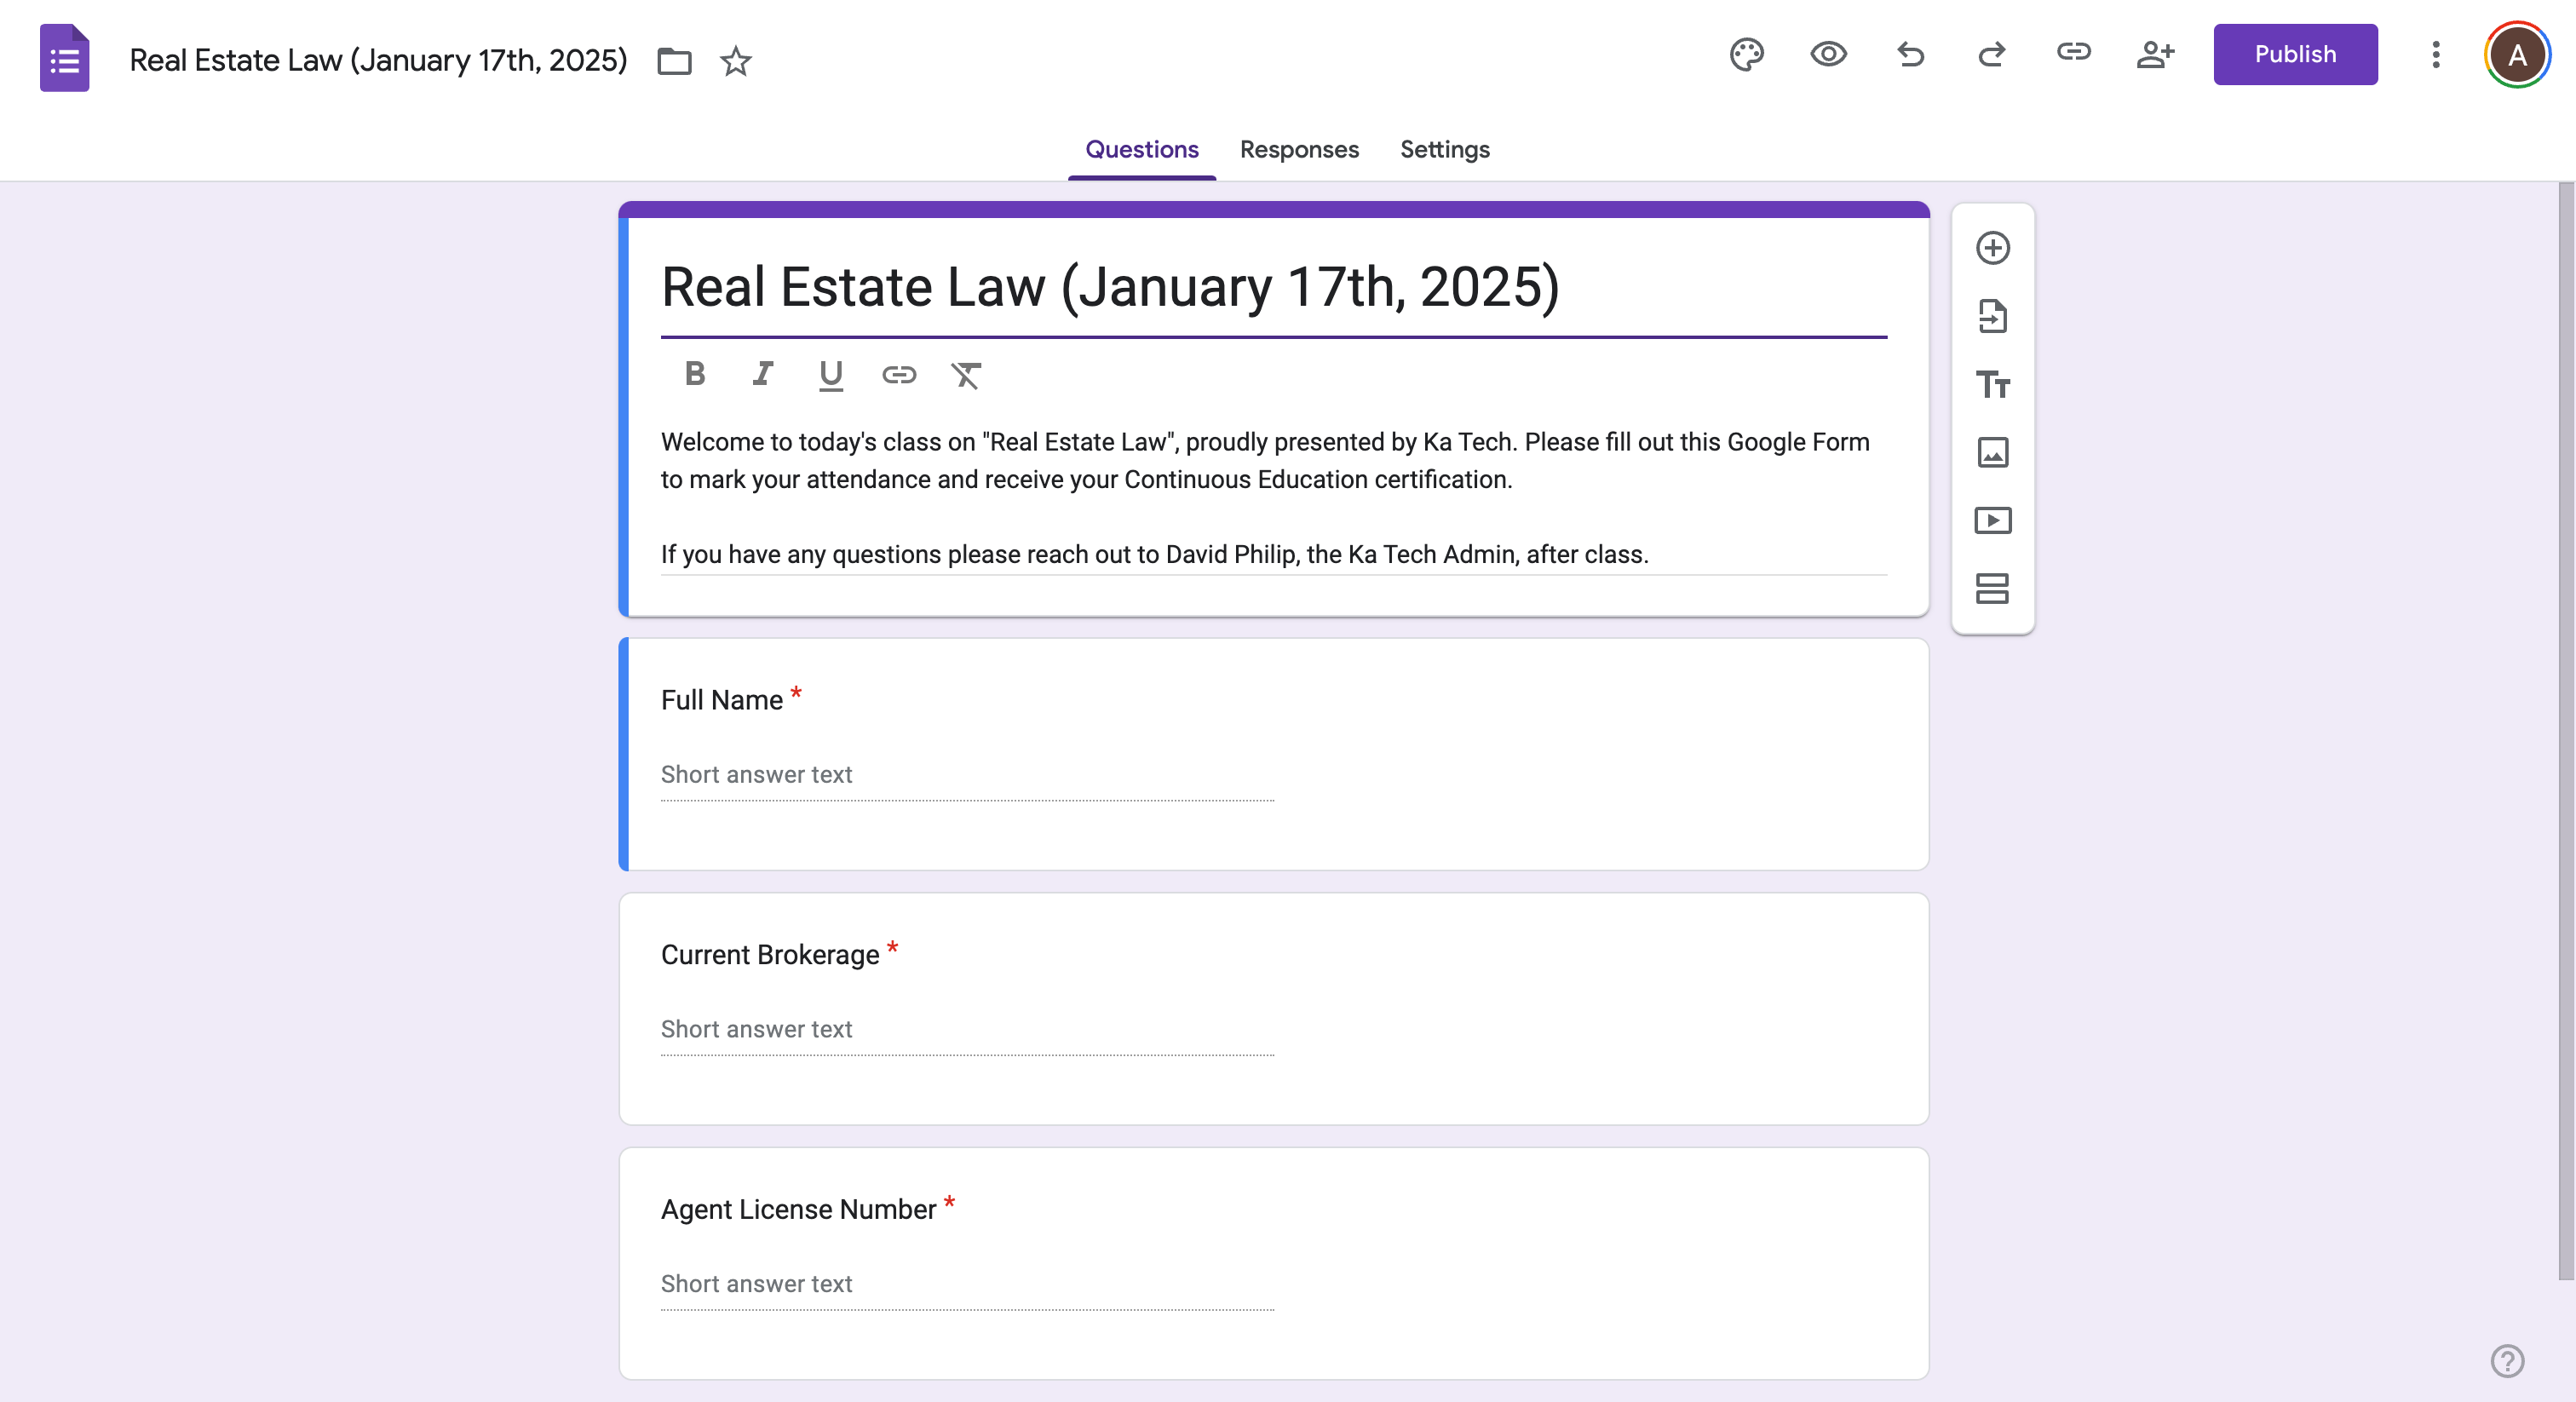Star the Real Estate Law form
This screenshot has height=1402, width=2576.
pos(736,61)
